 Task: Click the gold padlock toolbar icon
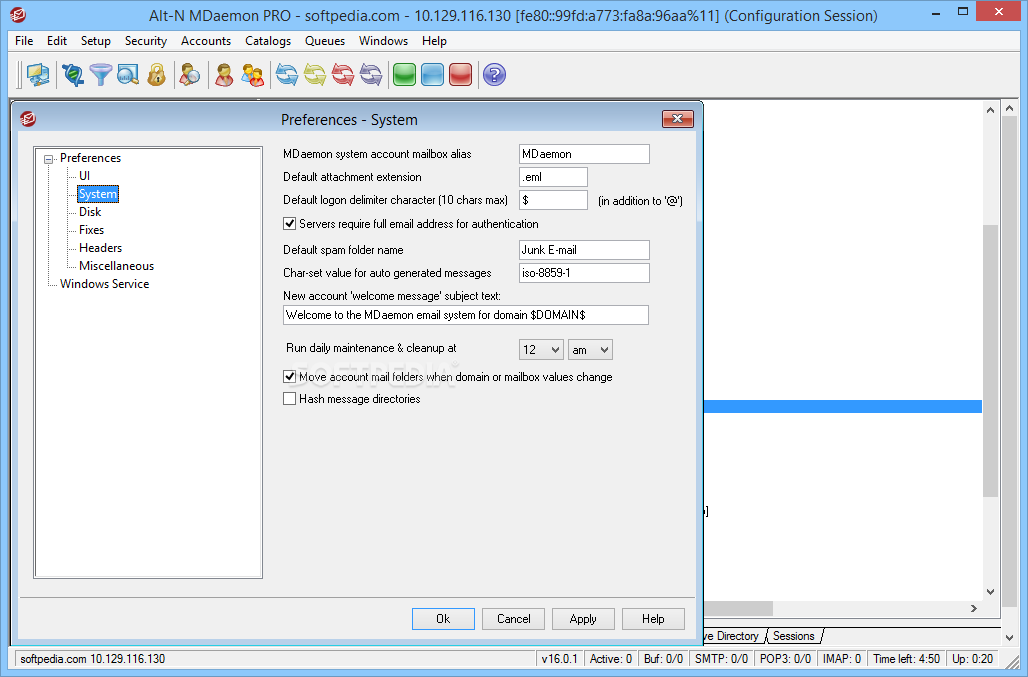pos(156,75)
